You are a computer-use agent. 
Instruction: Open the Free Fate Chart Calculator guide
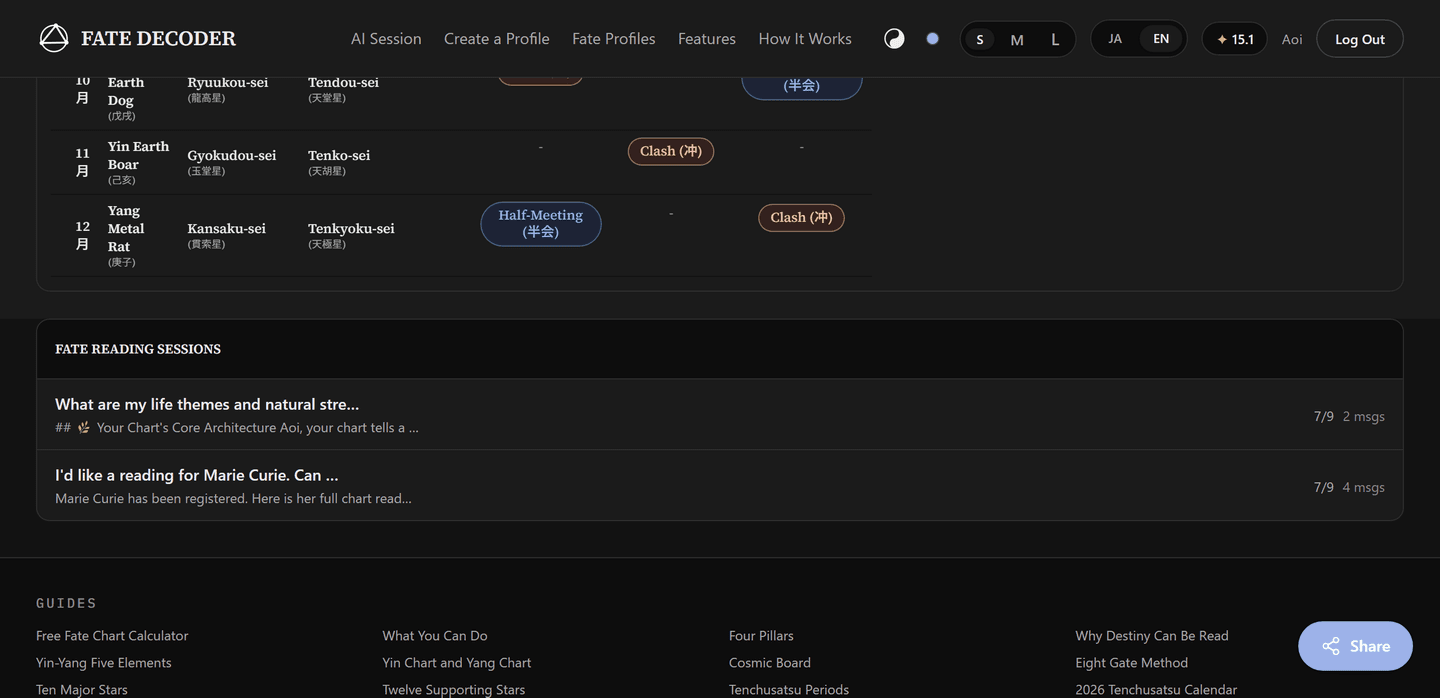tap(112, 636)
